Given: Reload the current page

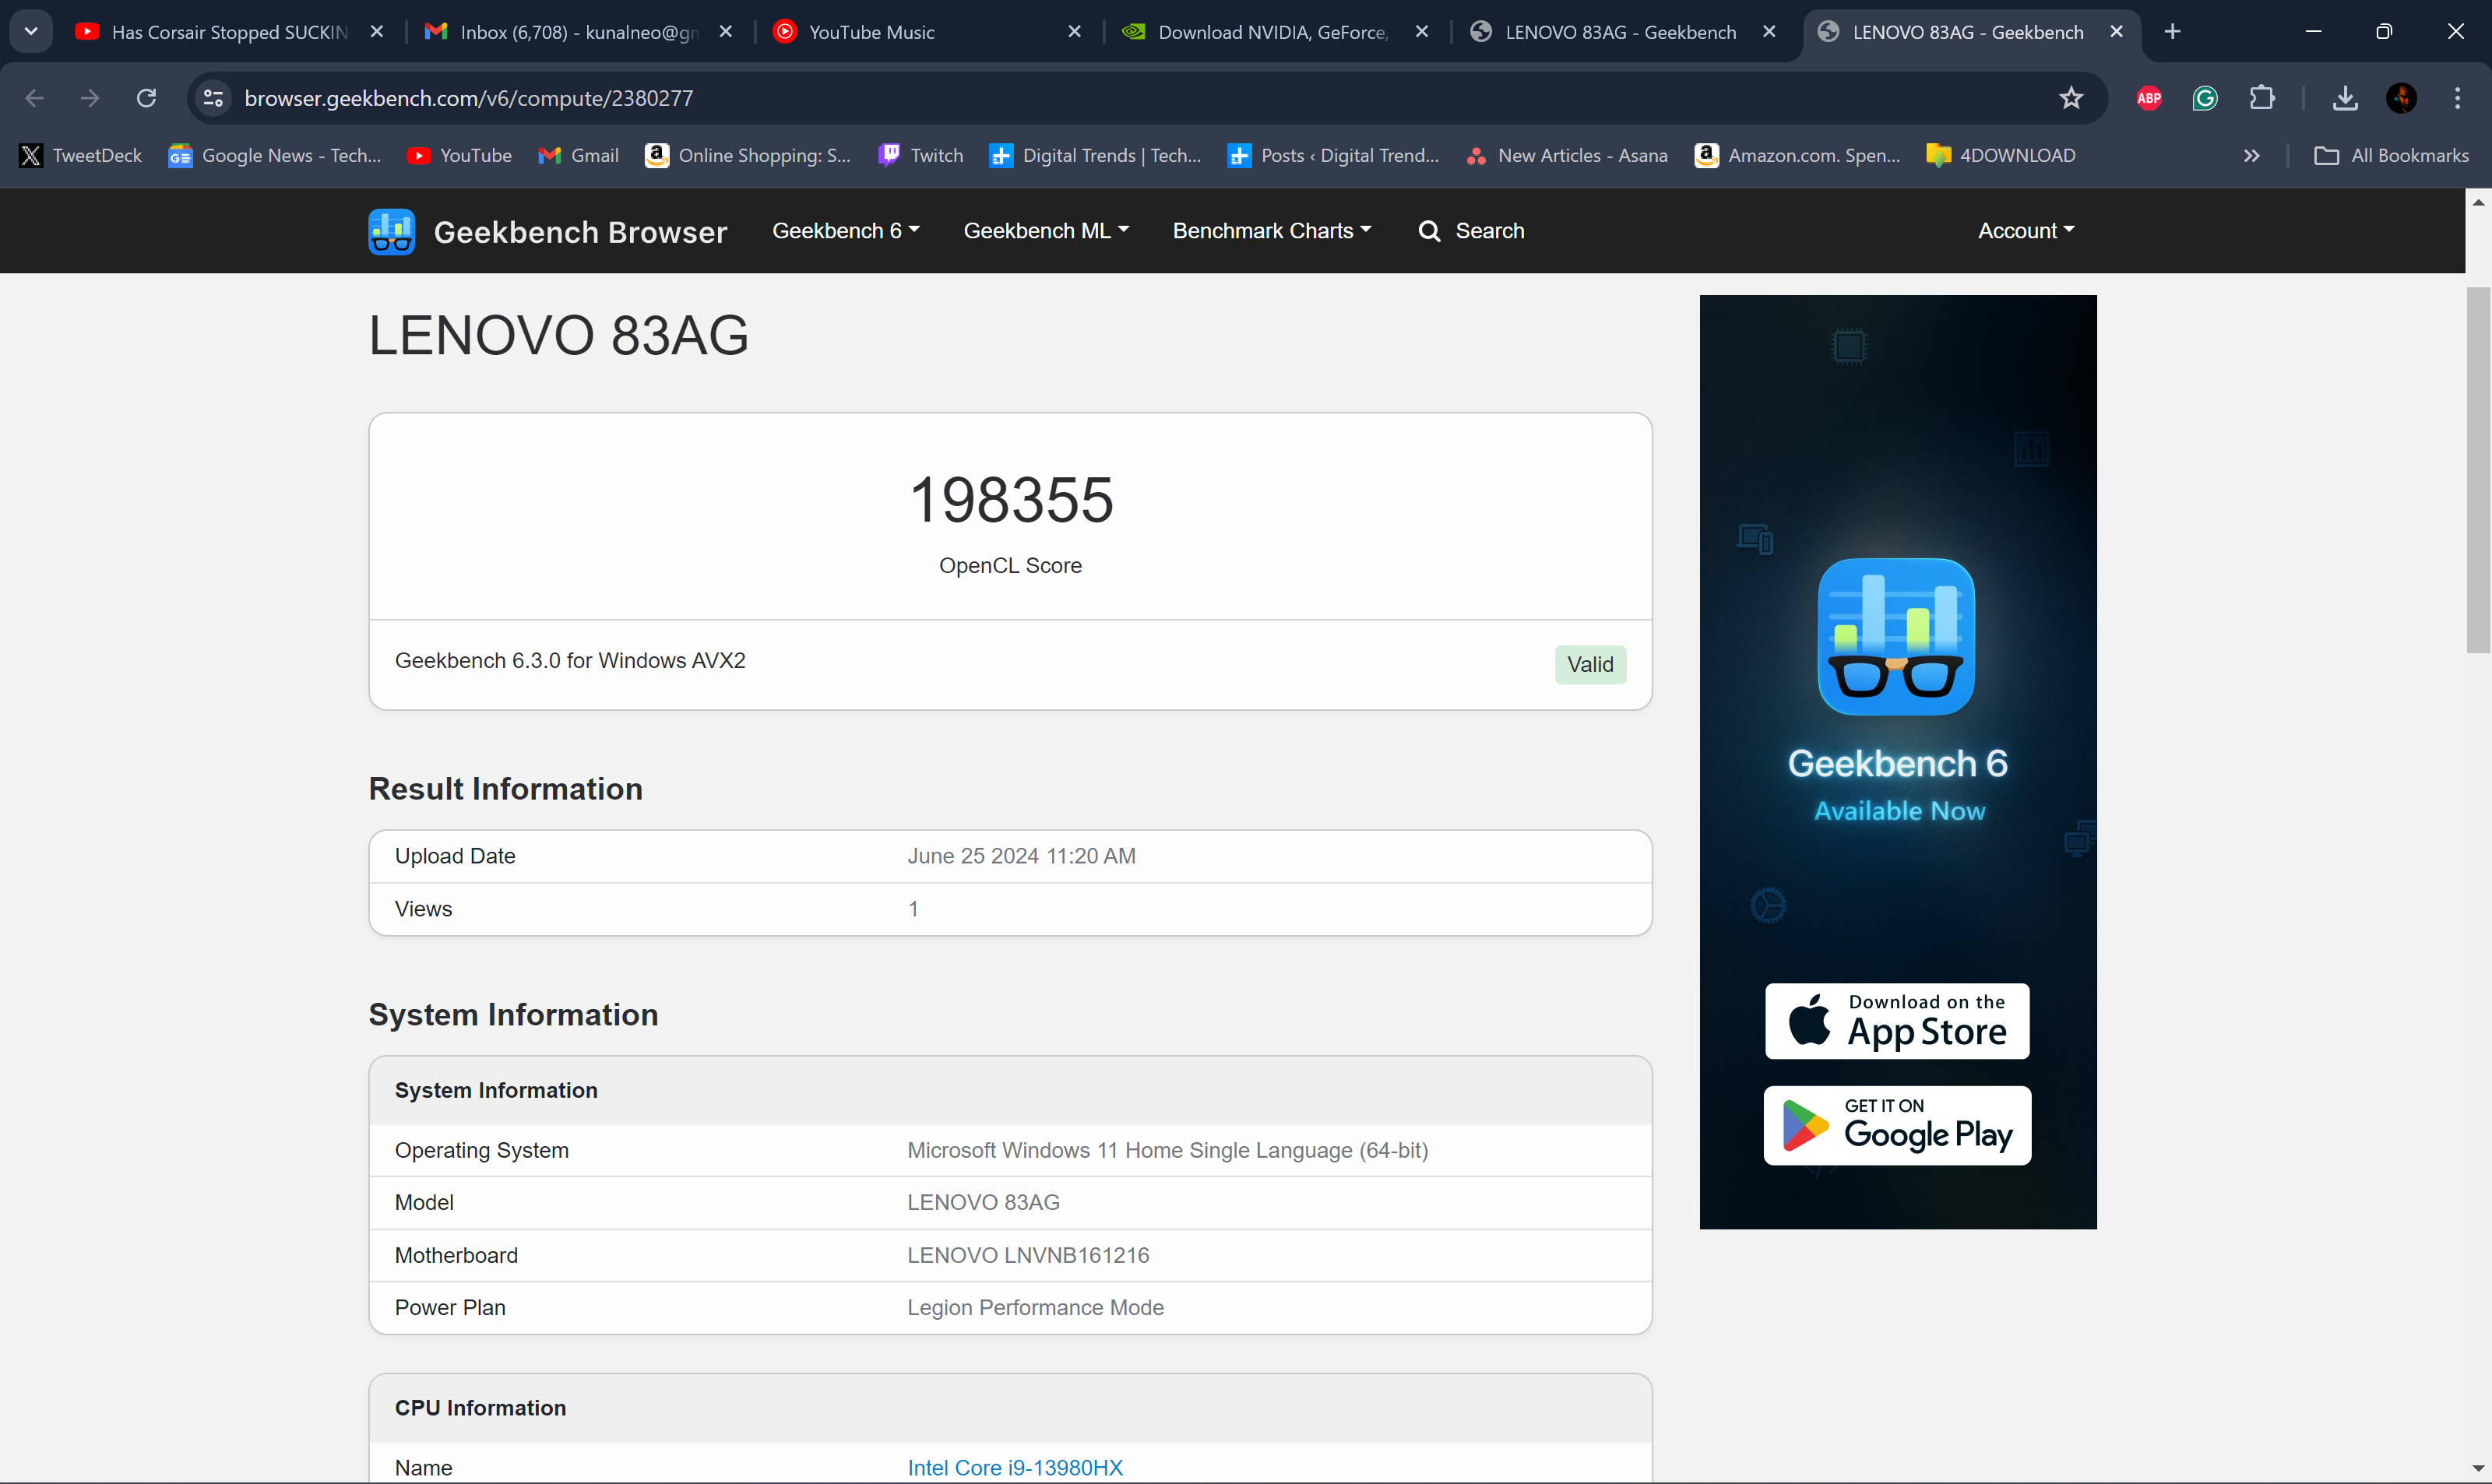Looking at the screenshot, I should tap(146, 98).
